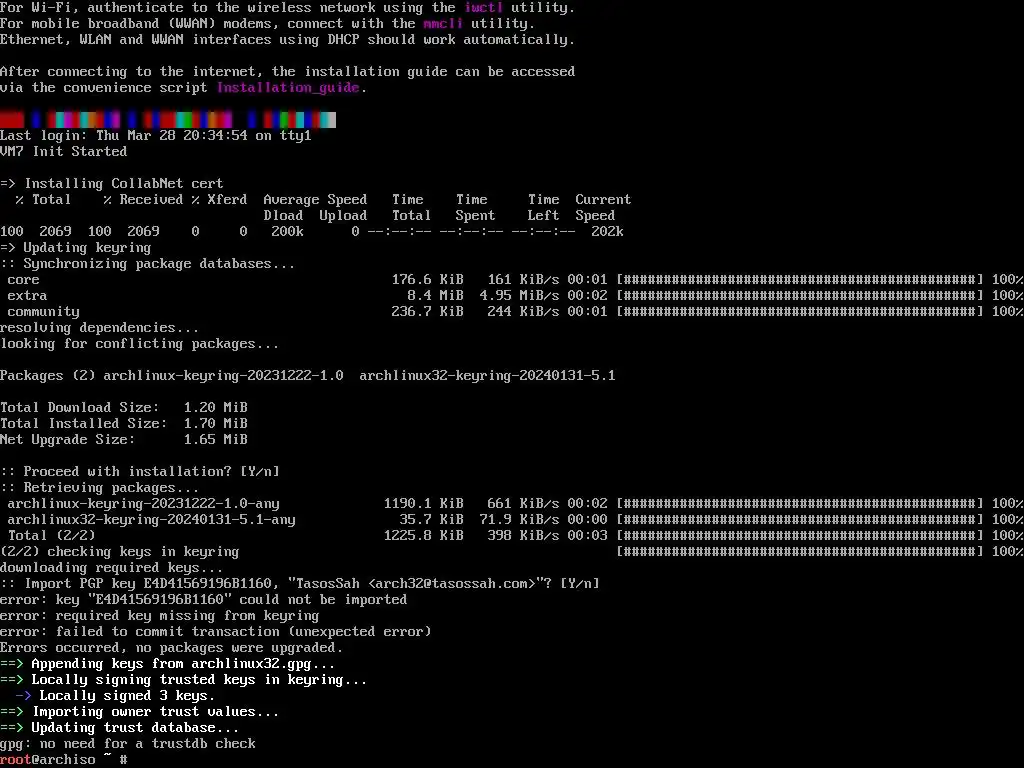Click the 'Time Left' column header
Viewport: 1024px width, 768px height.
click(x=543, y=208)
